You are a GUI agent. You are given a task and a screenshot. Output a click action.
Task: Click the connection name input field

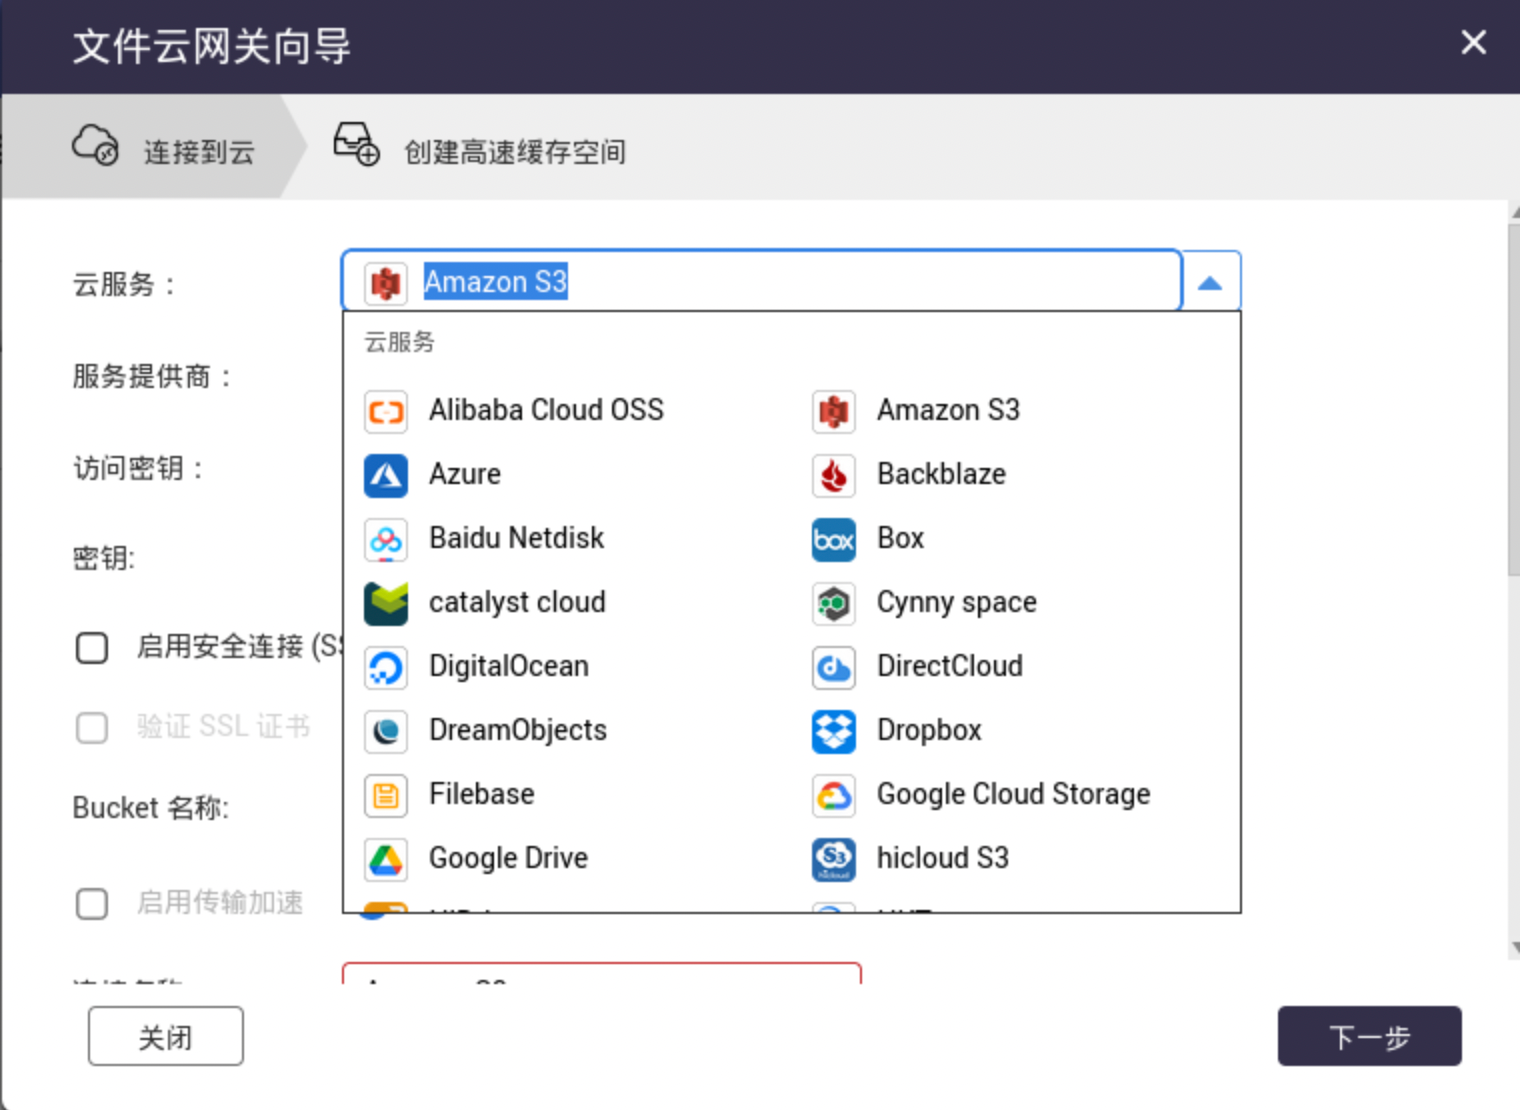pos(602,973)
